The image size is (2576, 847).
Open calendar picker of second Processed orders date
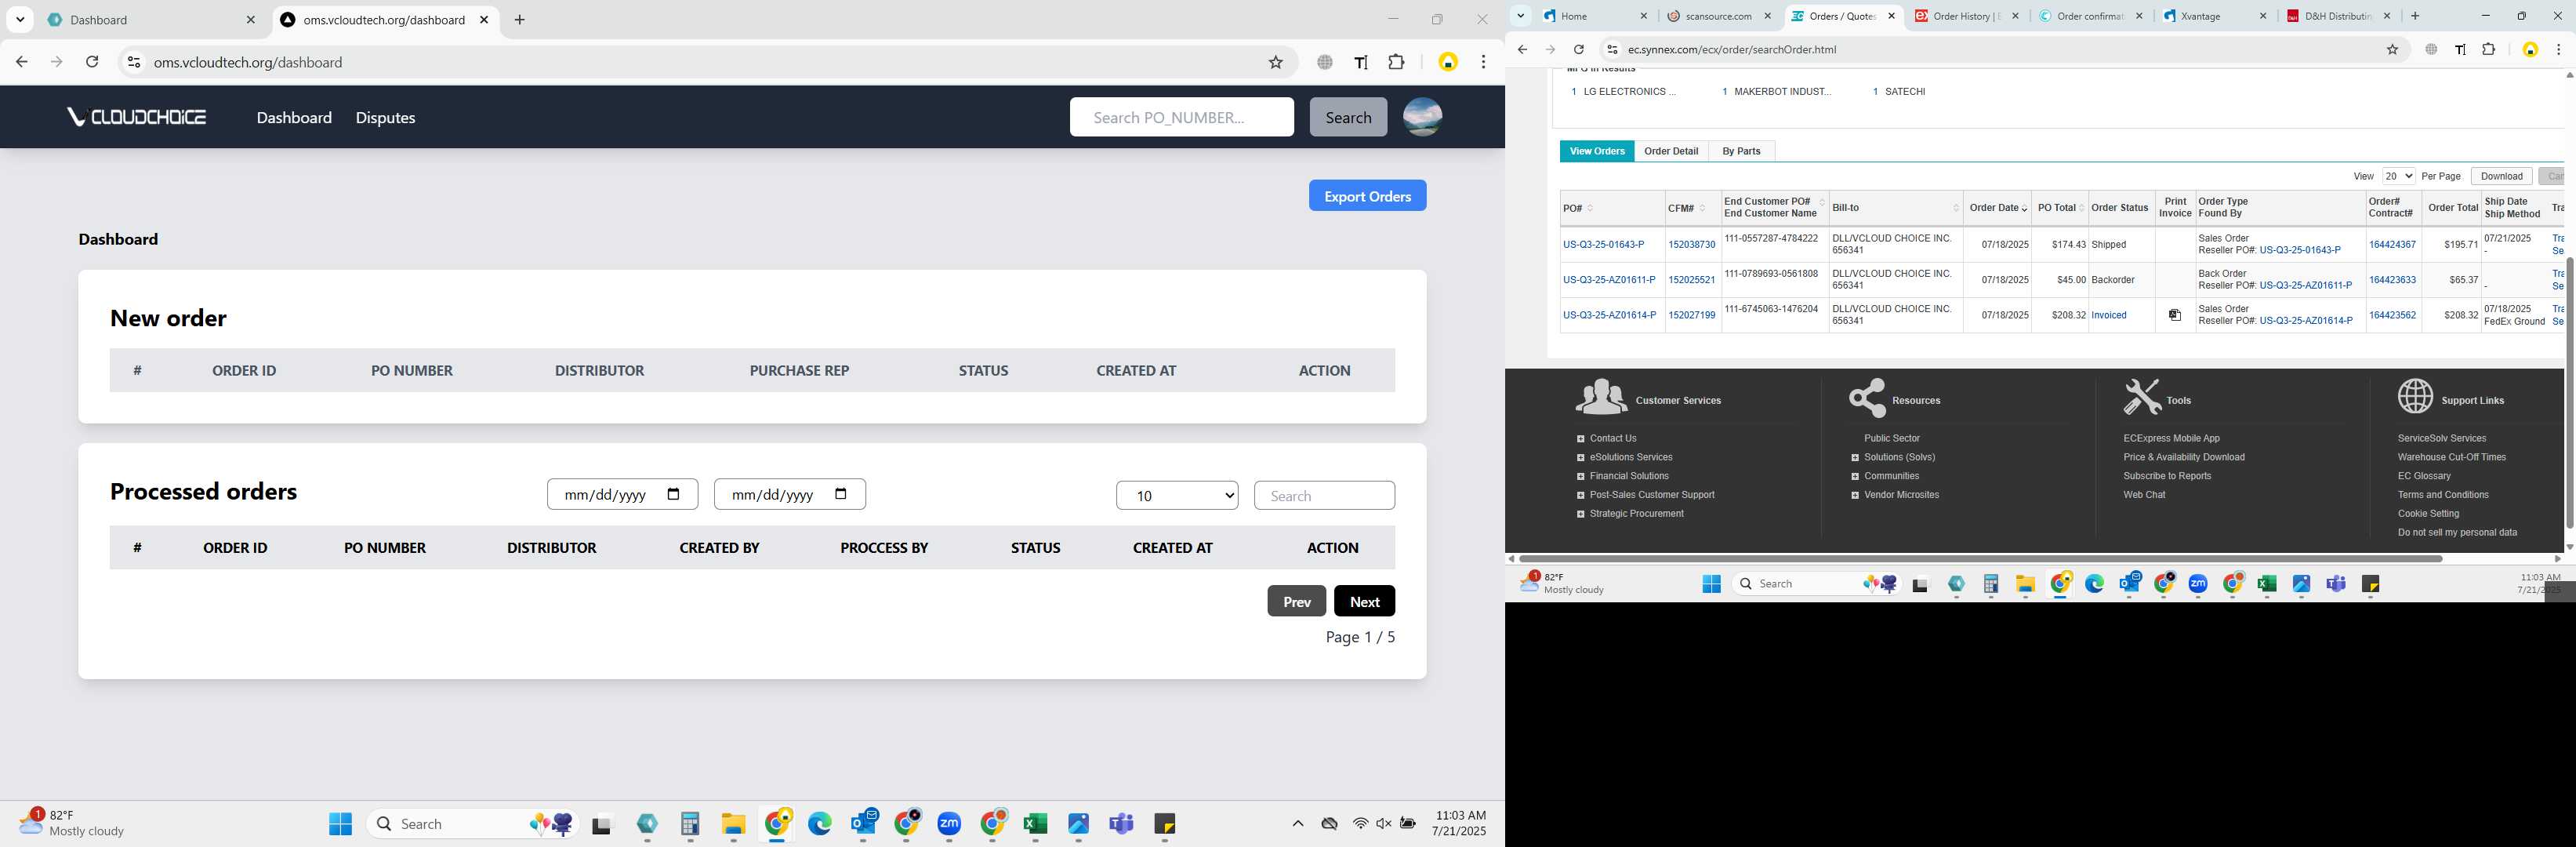[840, 494]
